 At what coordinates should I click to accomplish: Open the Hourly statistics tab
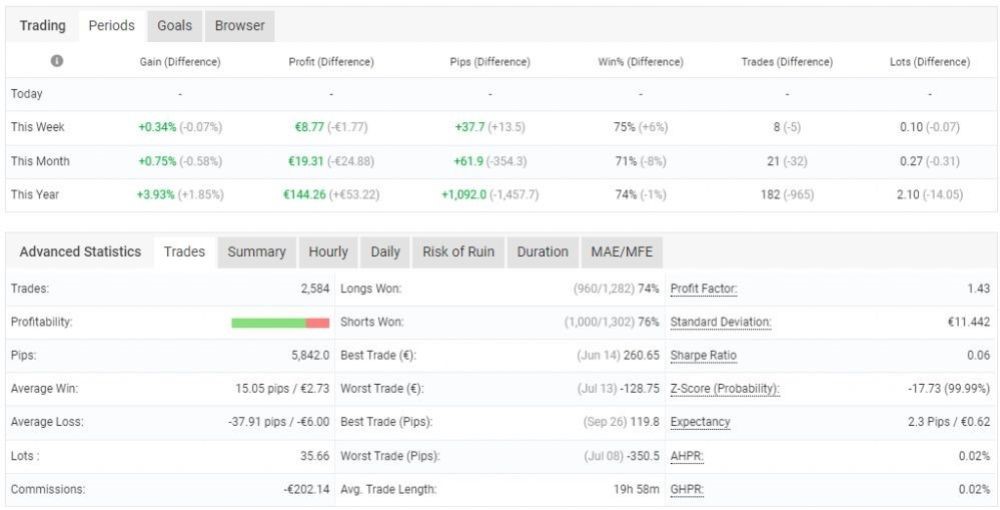[328, 252]
